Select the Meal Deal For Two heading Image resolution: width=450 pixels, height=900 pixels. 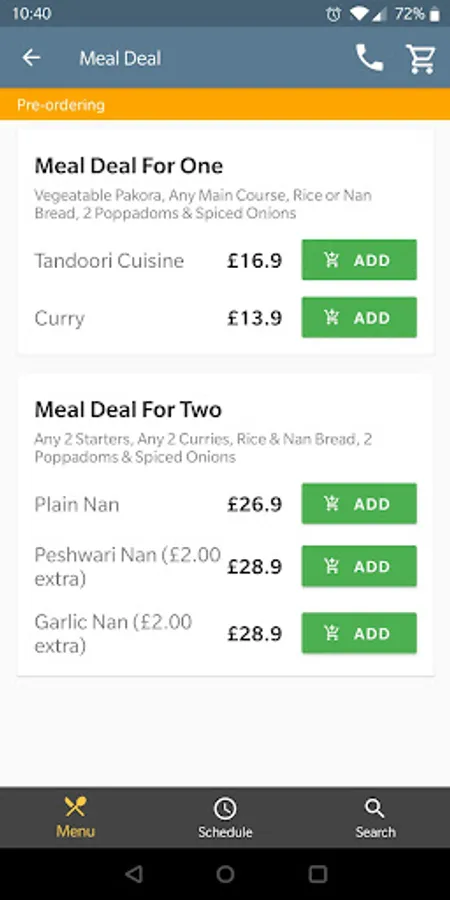(x=128, y=410)
